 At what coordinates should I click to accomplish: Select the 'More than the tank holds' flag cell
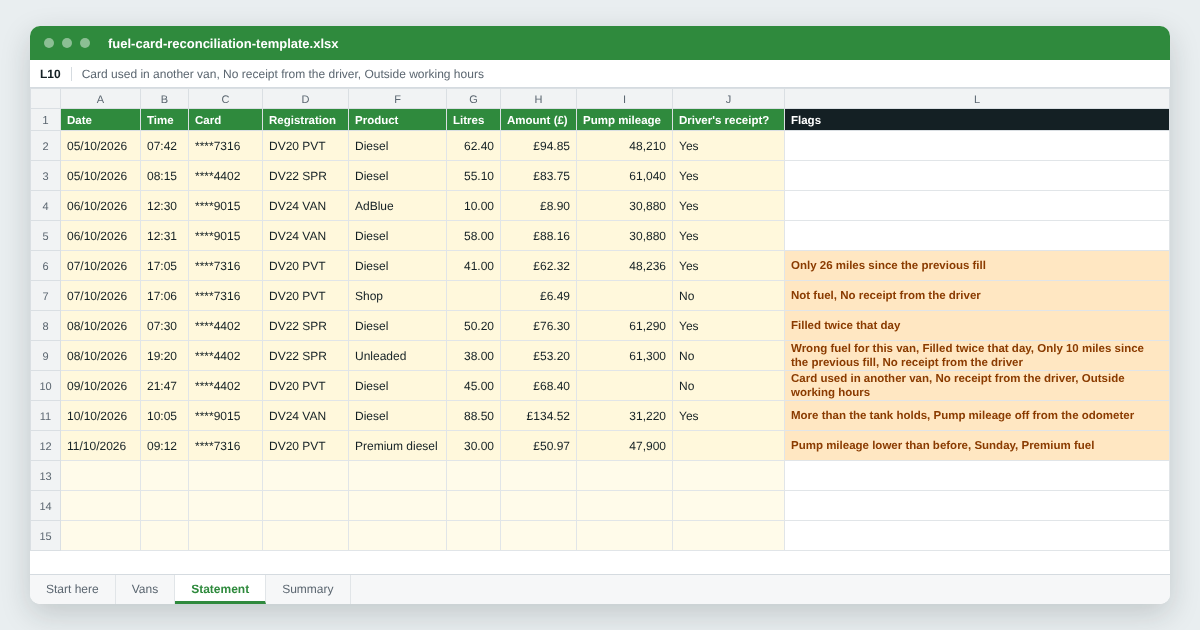[x=977, y=416]
